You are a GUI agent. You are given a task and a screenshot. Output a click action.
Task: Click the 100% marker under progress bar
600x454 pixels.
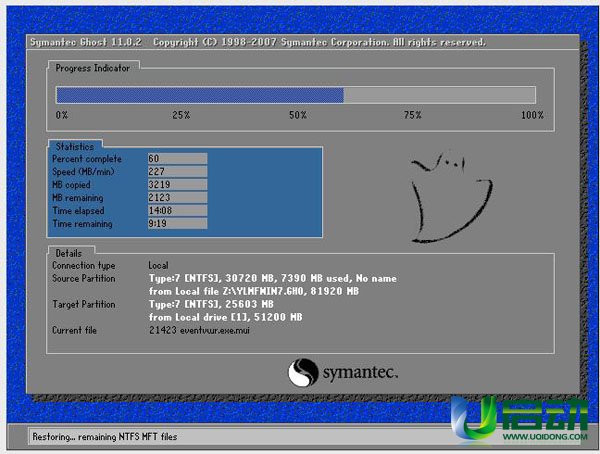[x=532, y=115]
